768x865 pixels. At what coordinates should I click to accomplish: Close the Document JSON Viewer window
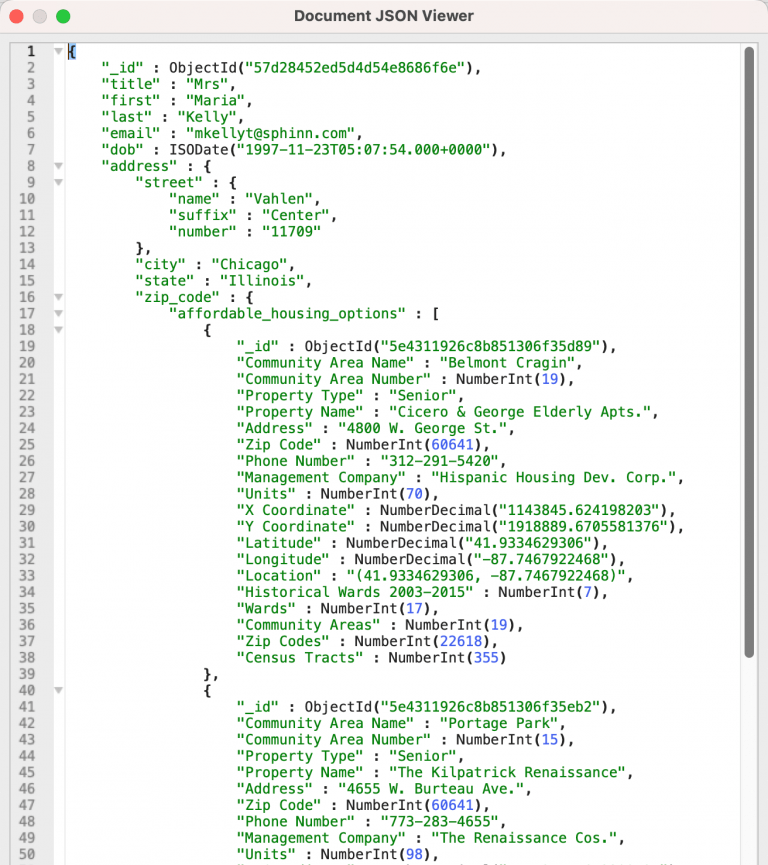coord(19,16)
